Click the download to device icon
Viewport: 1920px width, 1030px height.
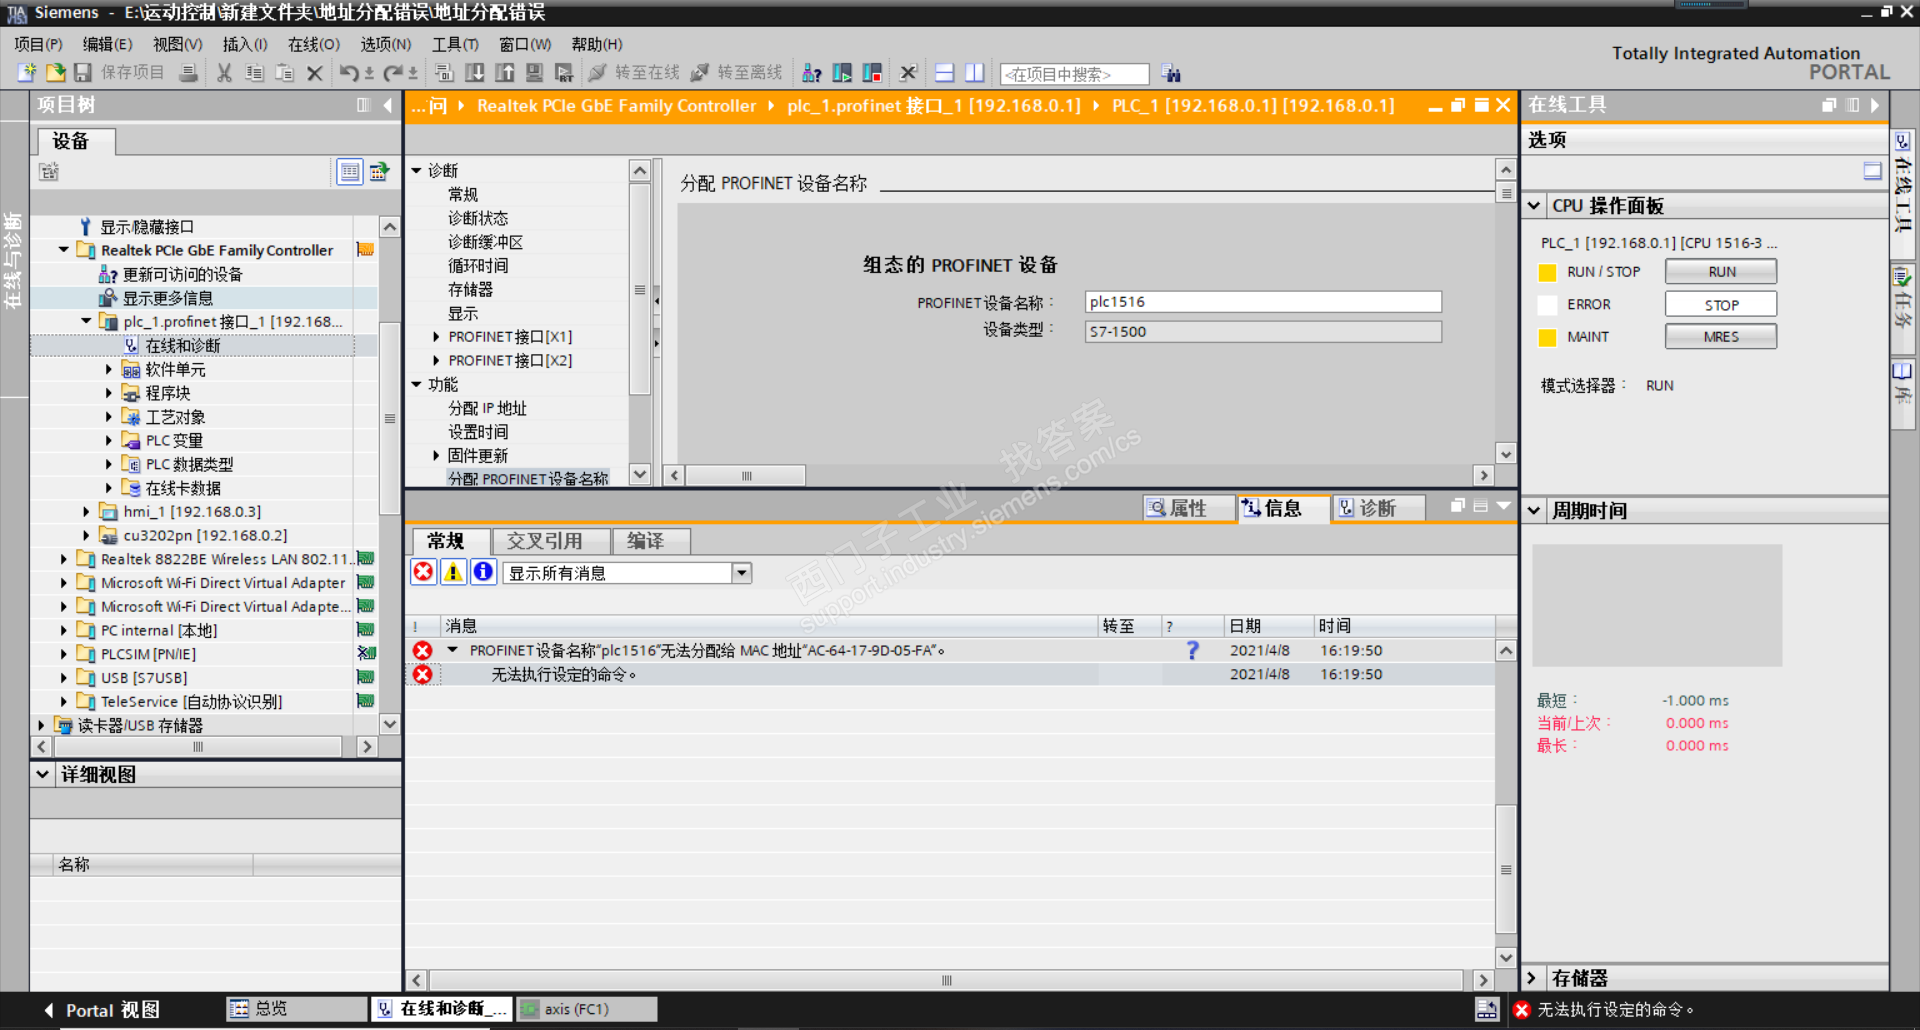click(x=475, y=73)
